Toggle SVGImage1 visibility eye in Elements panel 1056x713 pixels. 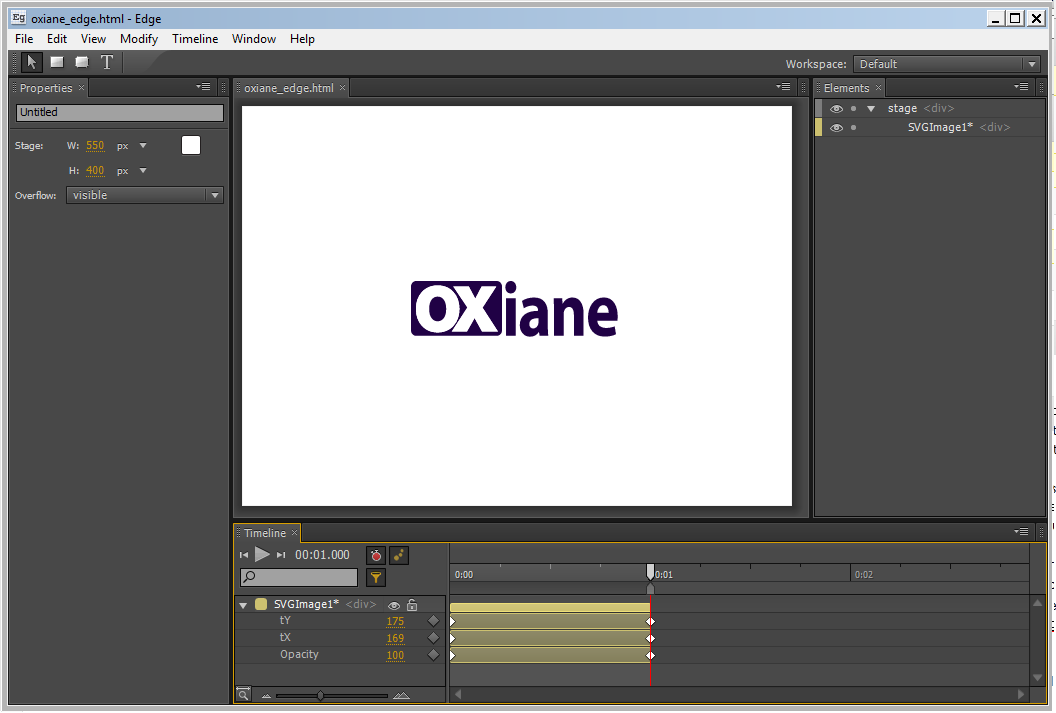[x=836, y=127]
